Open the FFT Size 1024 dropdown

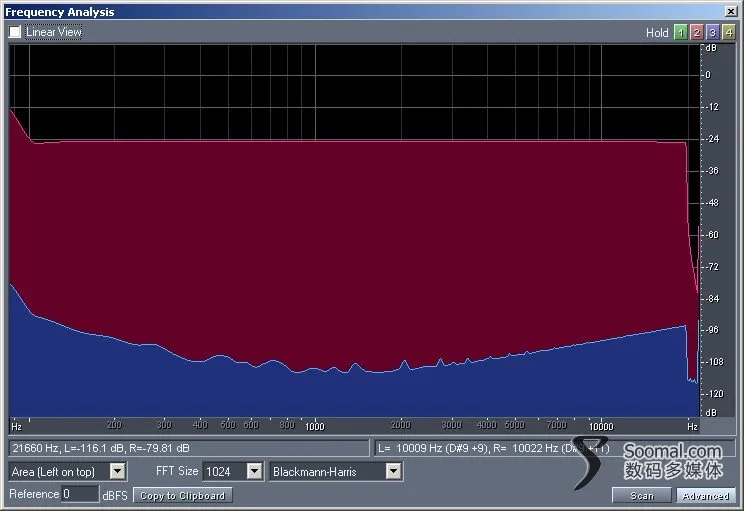coord(232,471)
